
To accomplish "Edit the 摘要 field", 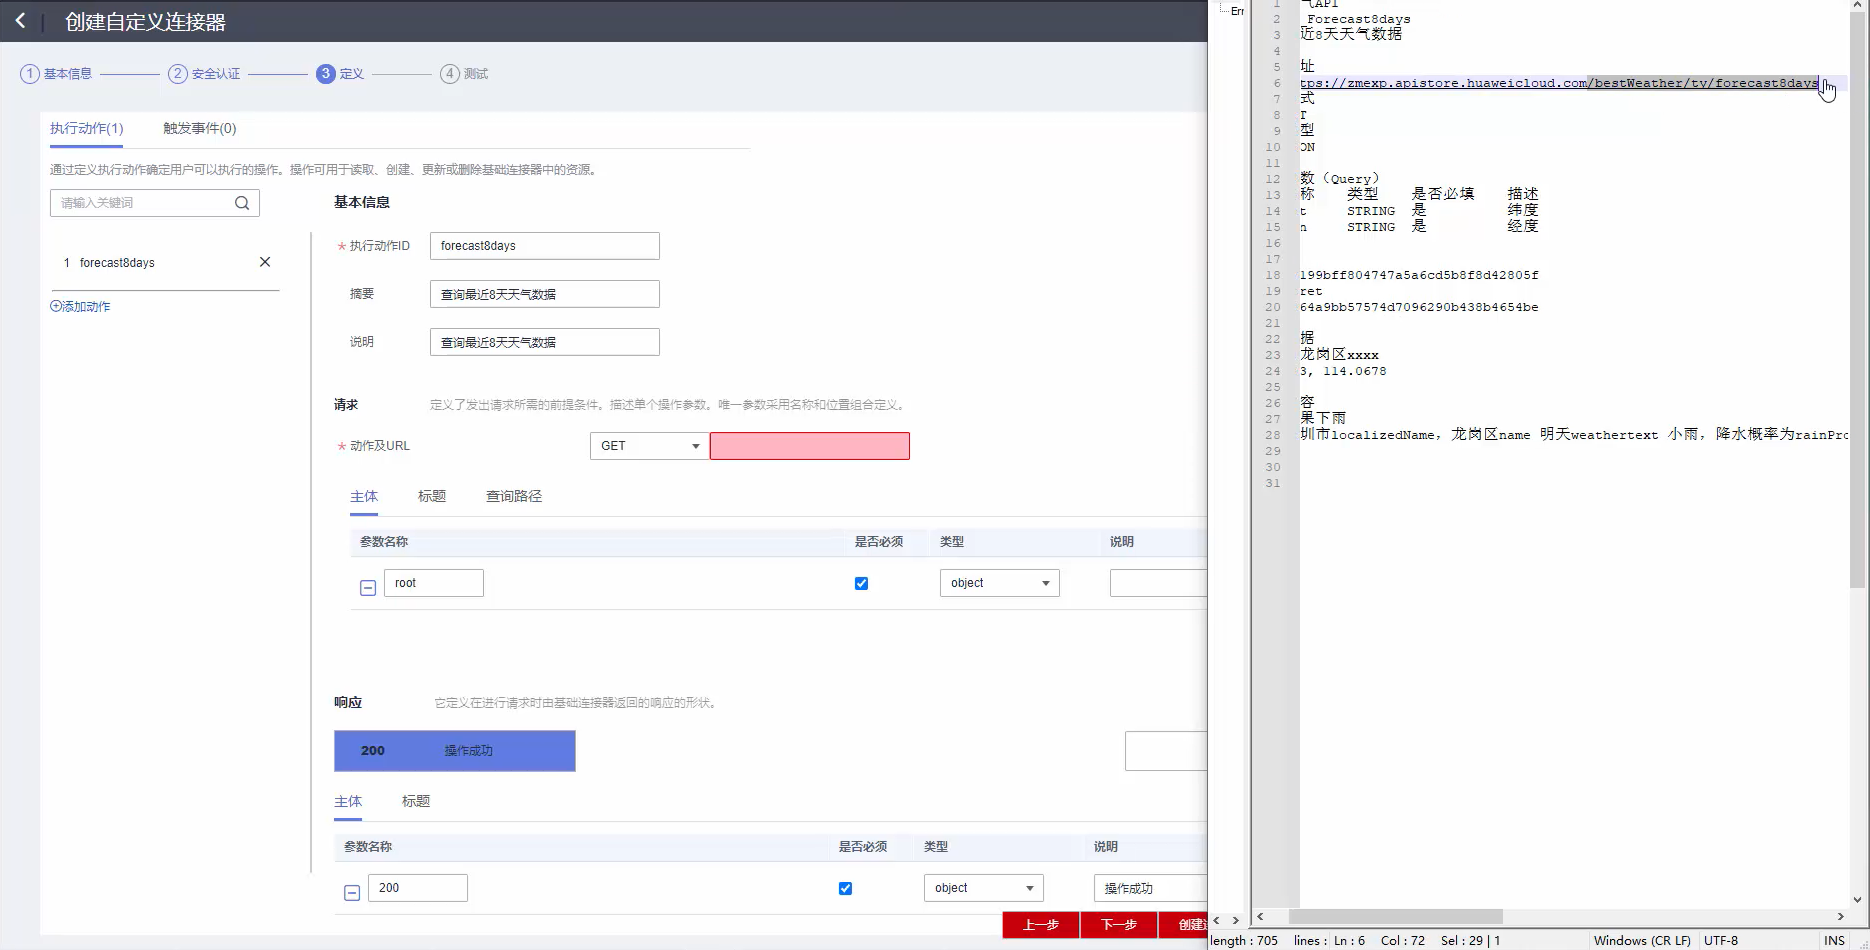I will [545, 294].
